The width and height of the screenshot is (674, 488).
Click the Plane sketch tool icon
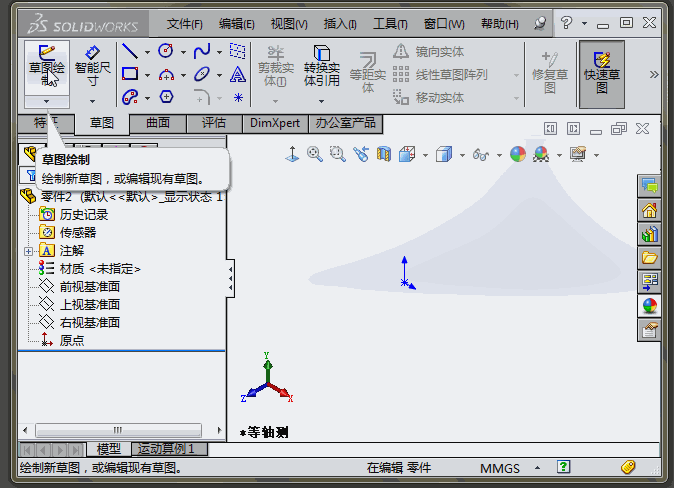coord(237,51)
